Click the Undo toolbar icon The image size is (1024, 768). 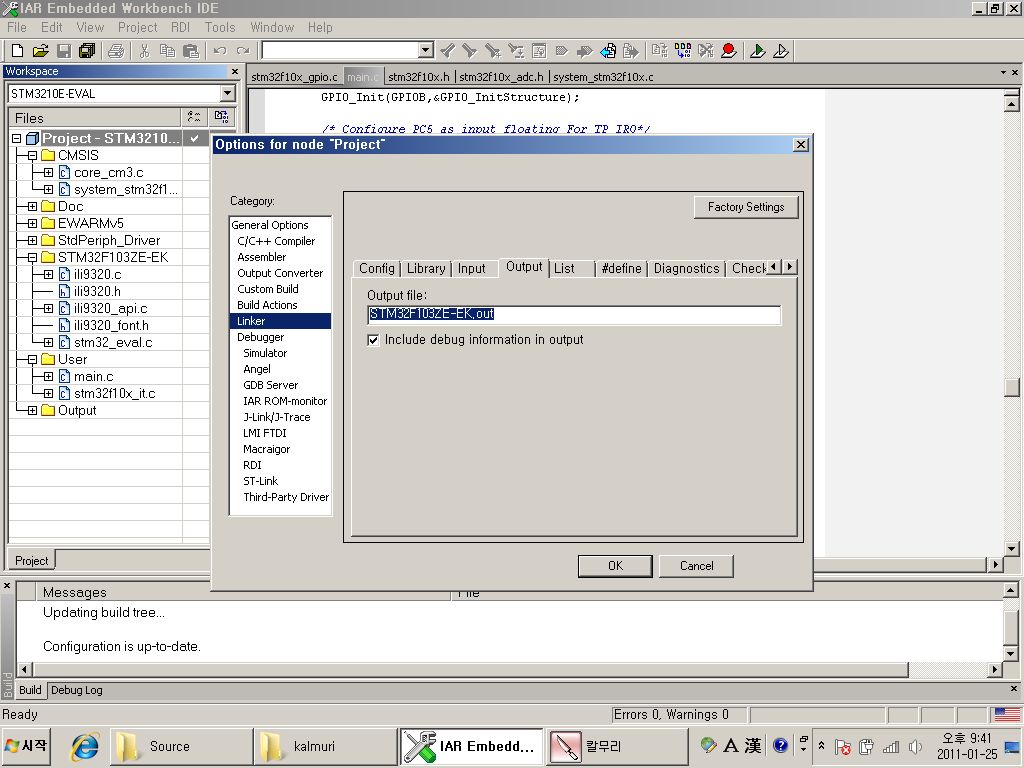220,50
